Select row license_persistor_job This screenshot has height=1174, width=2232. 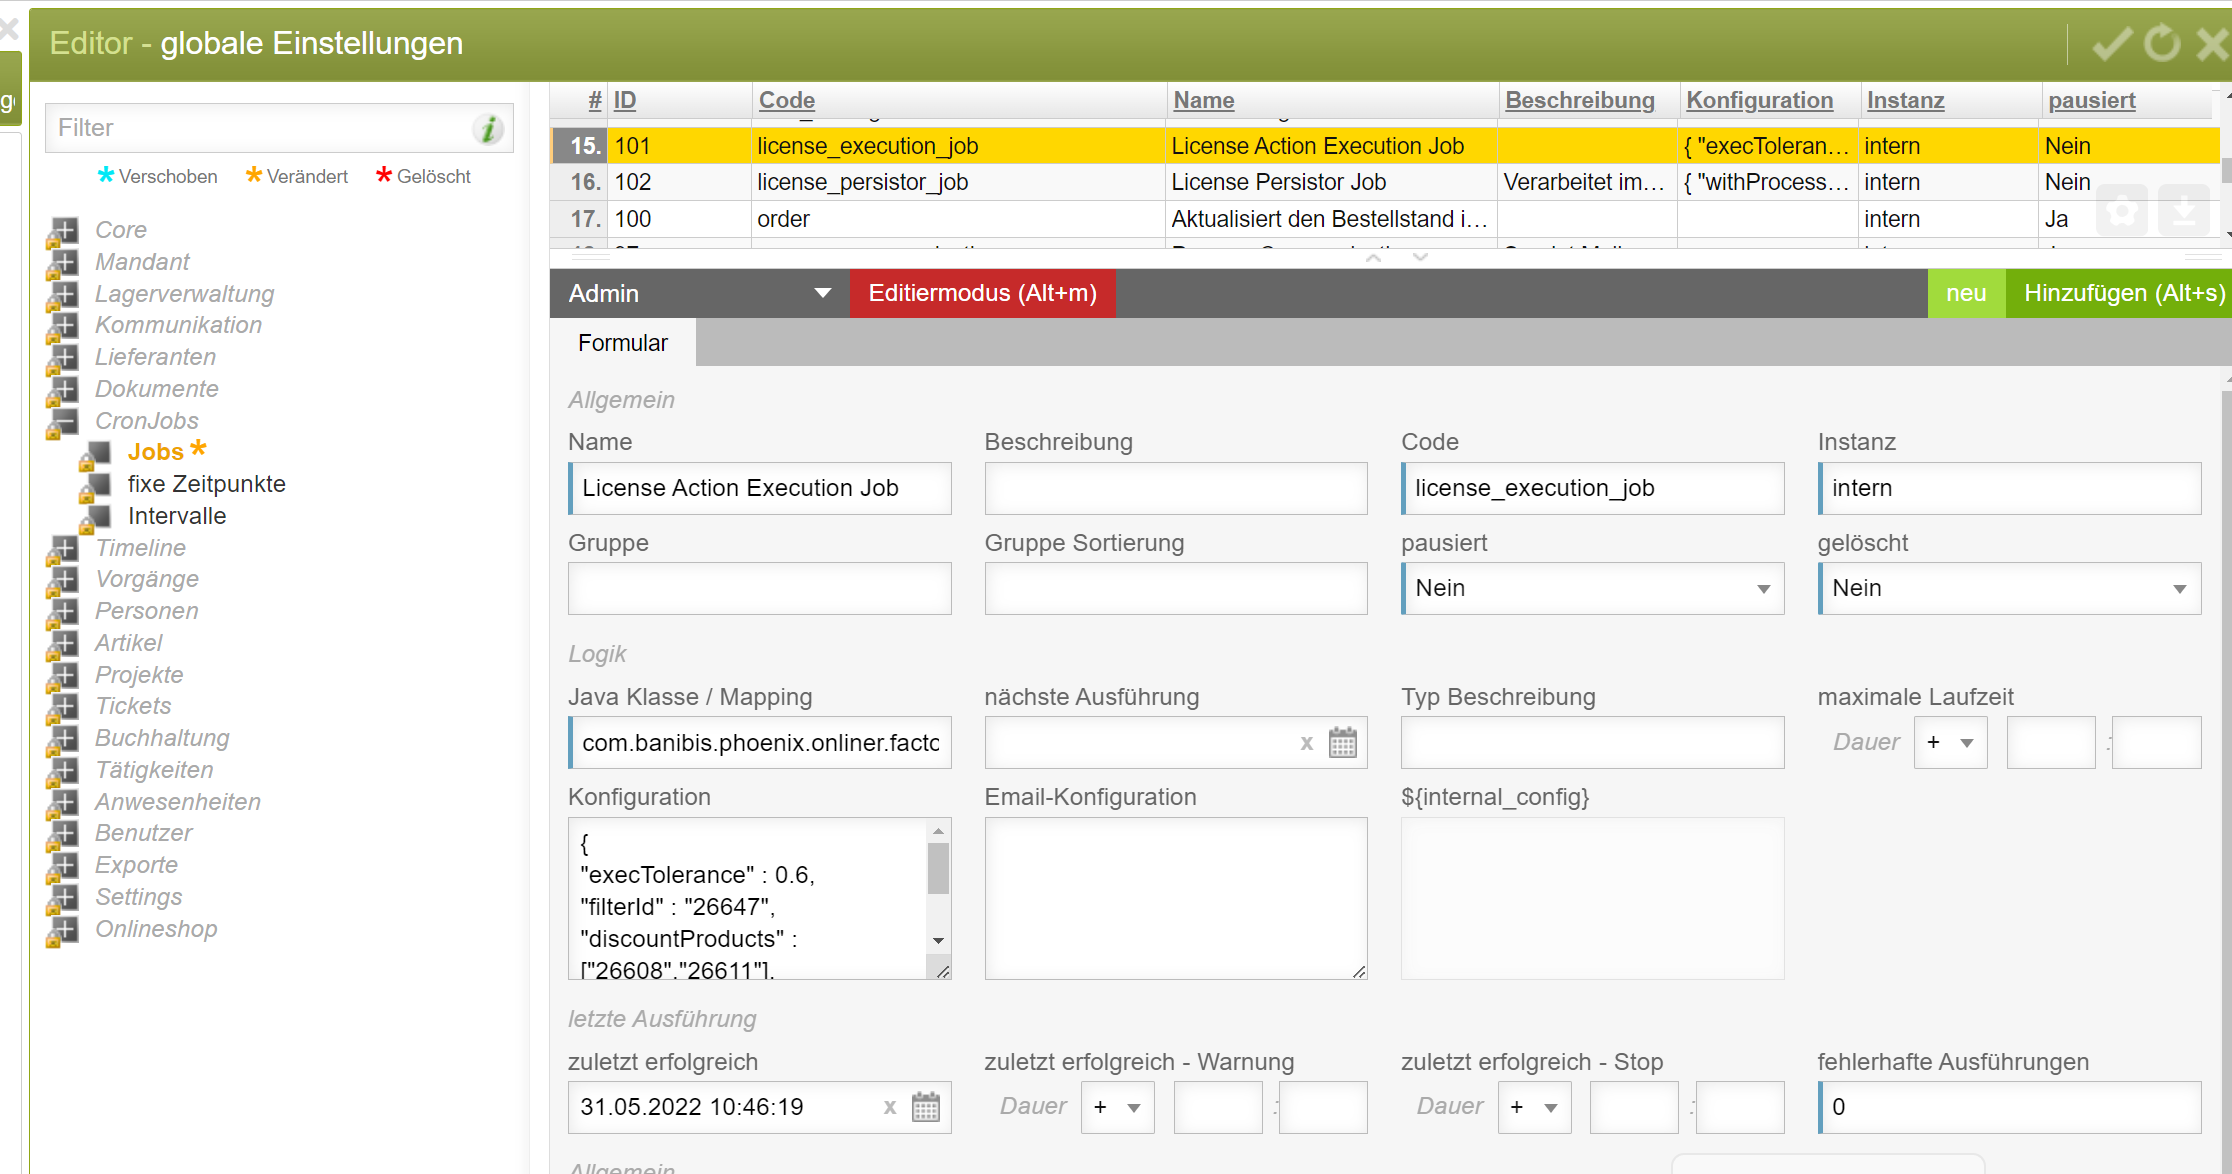[x=1384, y=182]
